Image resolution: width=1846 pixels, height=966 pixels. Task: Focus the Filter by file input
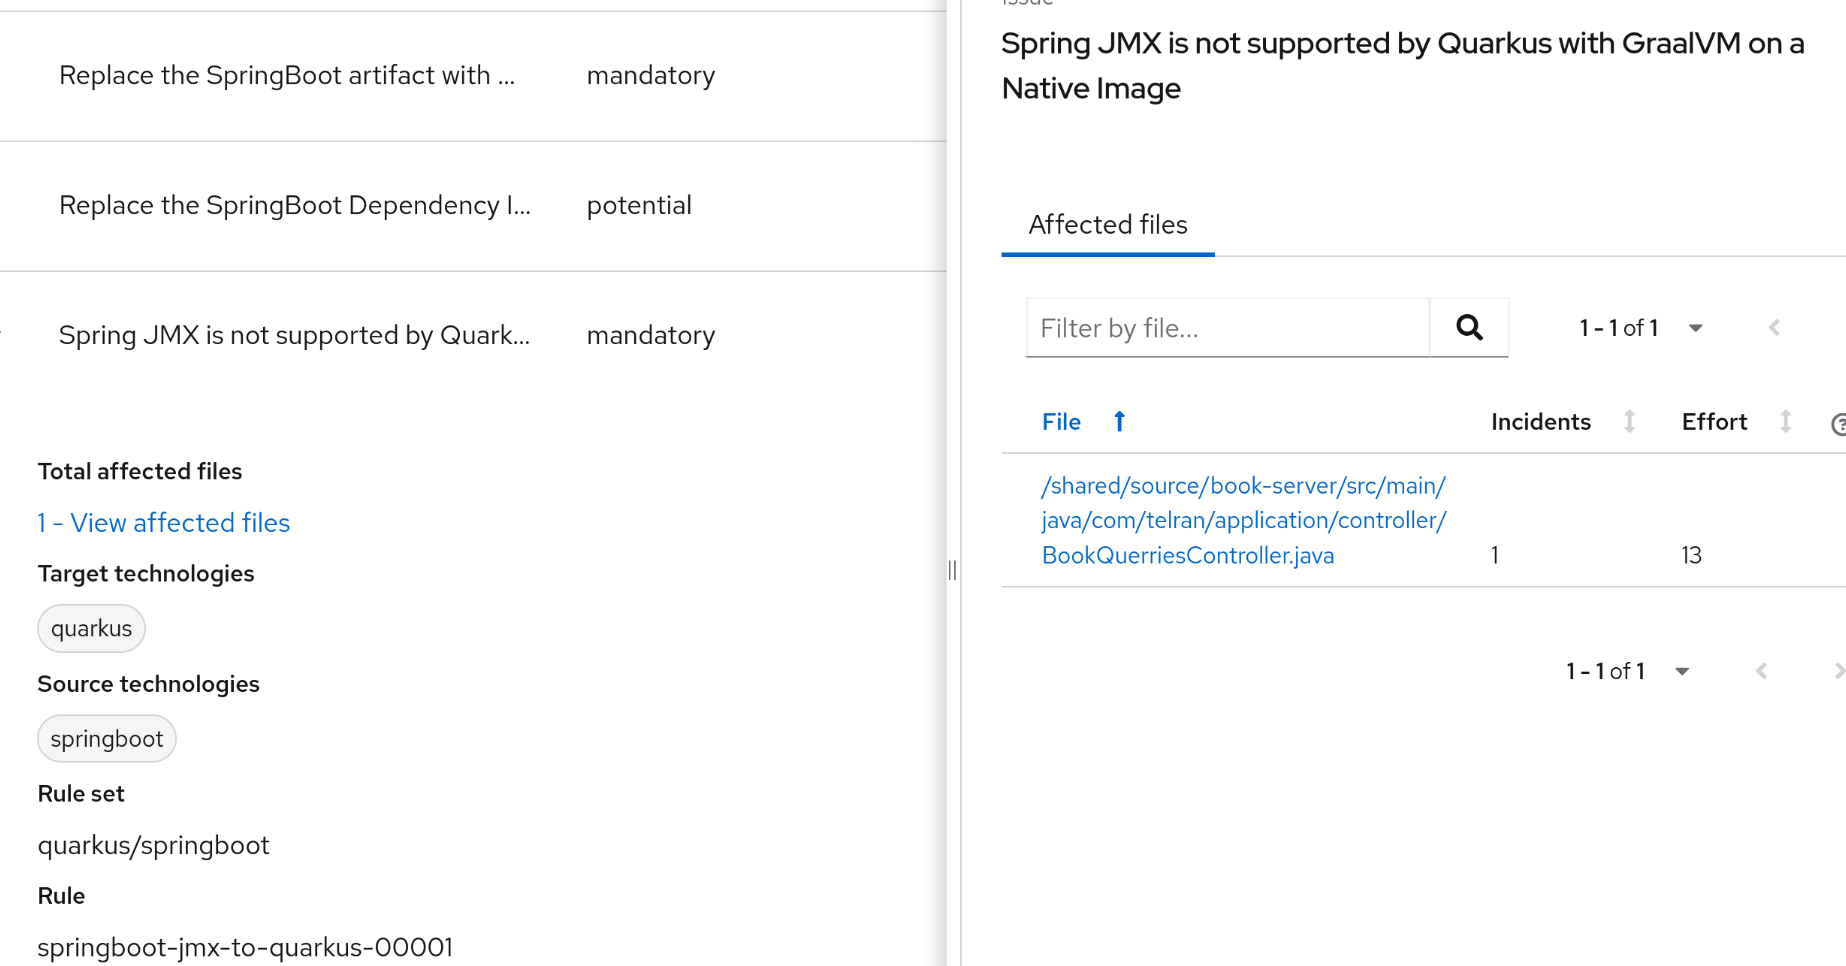(1227, 328)
